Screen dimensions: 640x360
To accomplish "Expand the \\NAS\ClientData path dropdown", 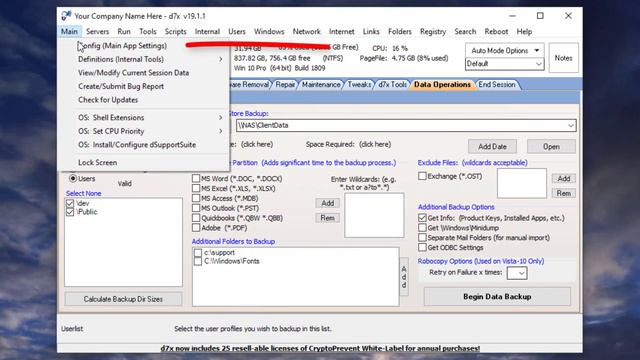I will pyautogui.click(x=571, y=125).
